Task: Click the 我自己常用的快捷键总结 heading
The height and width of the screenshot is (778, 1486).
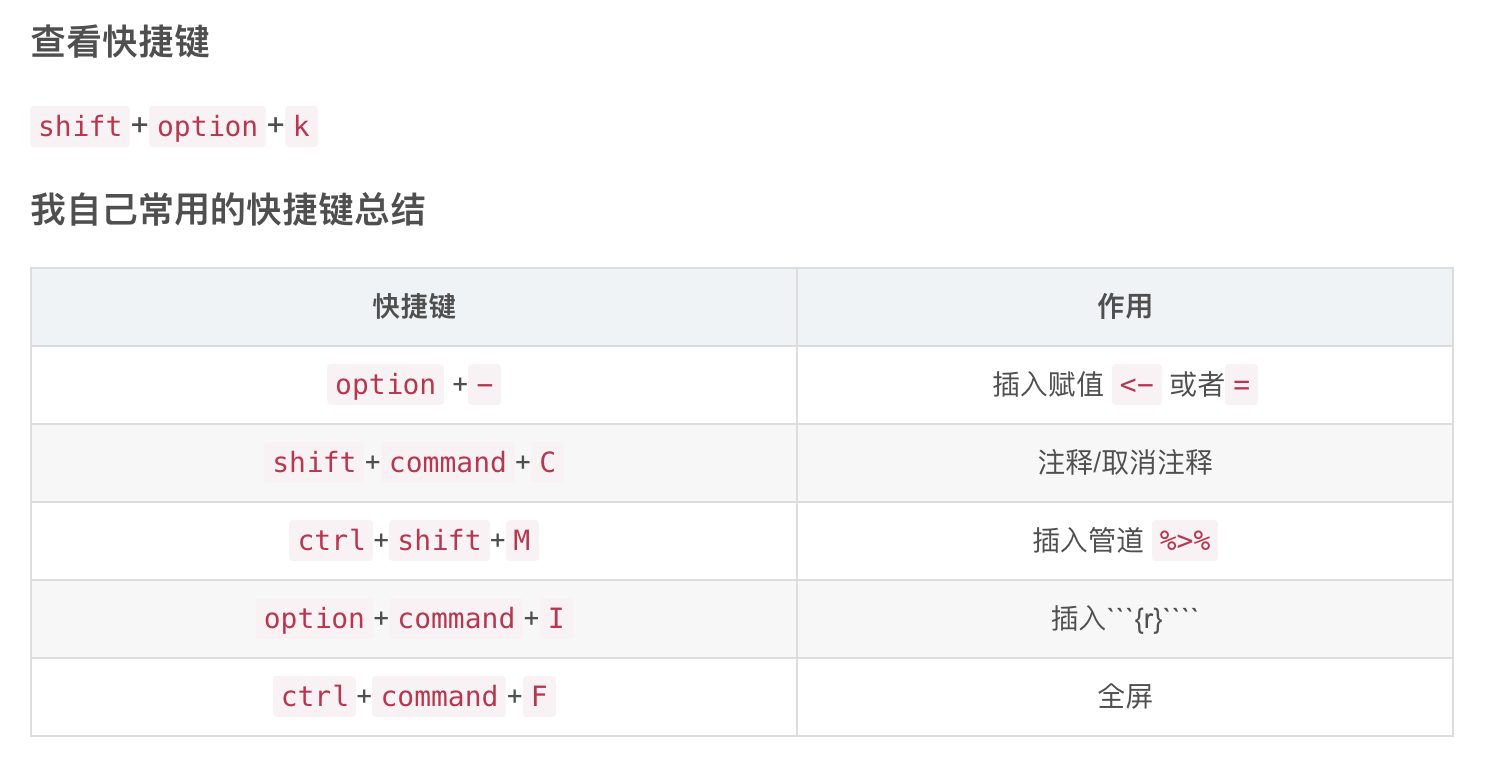Action: click(x=228, y=210)
